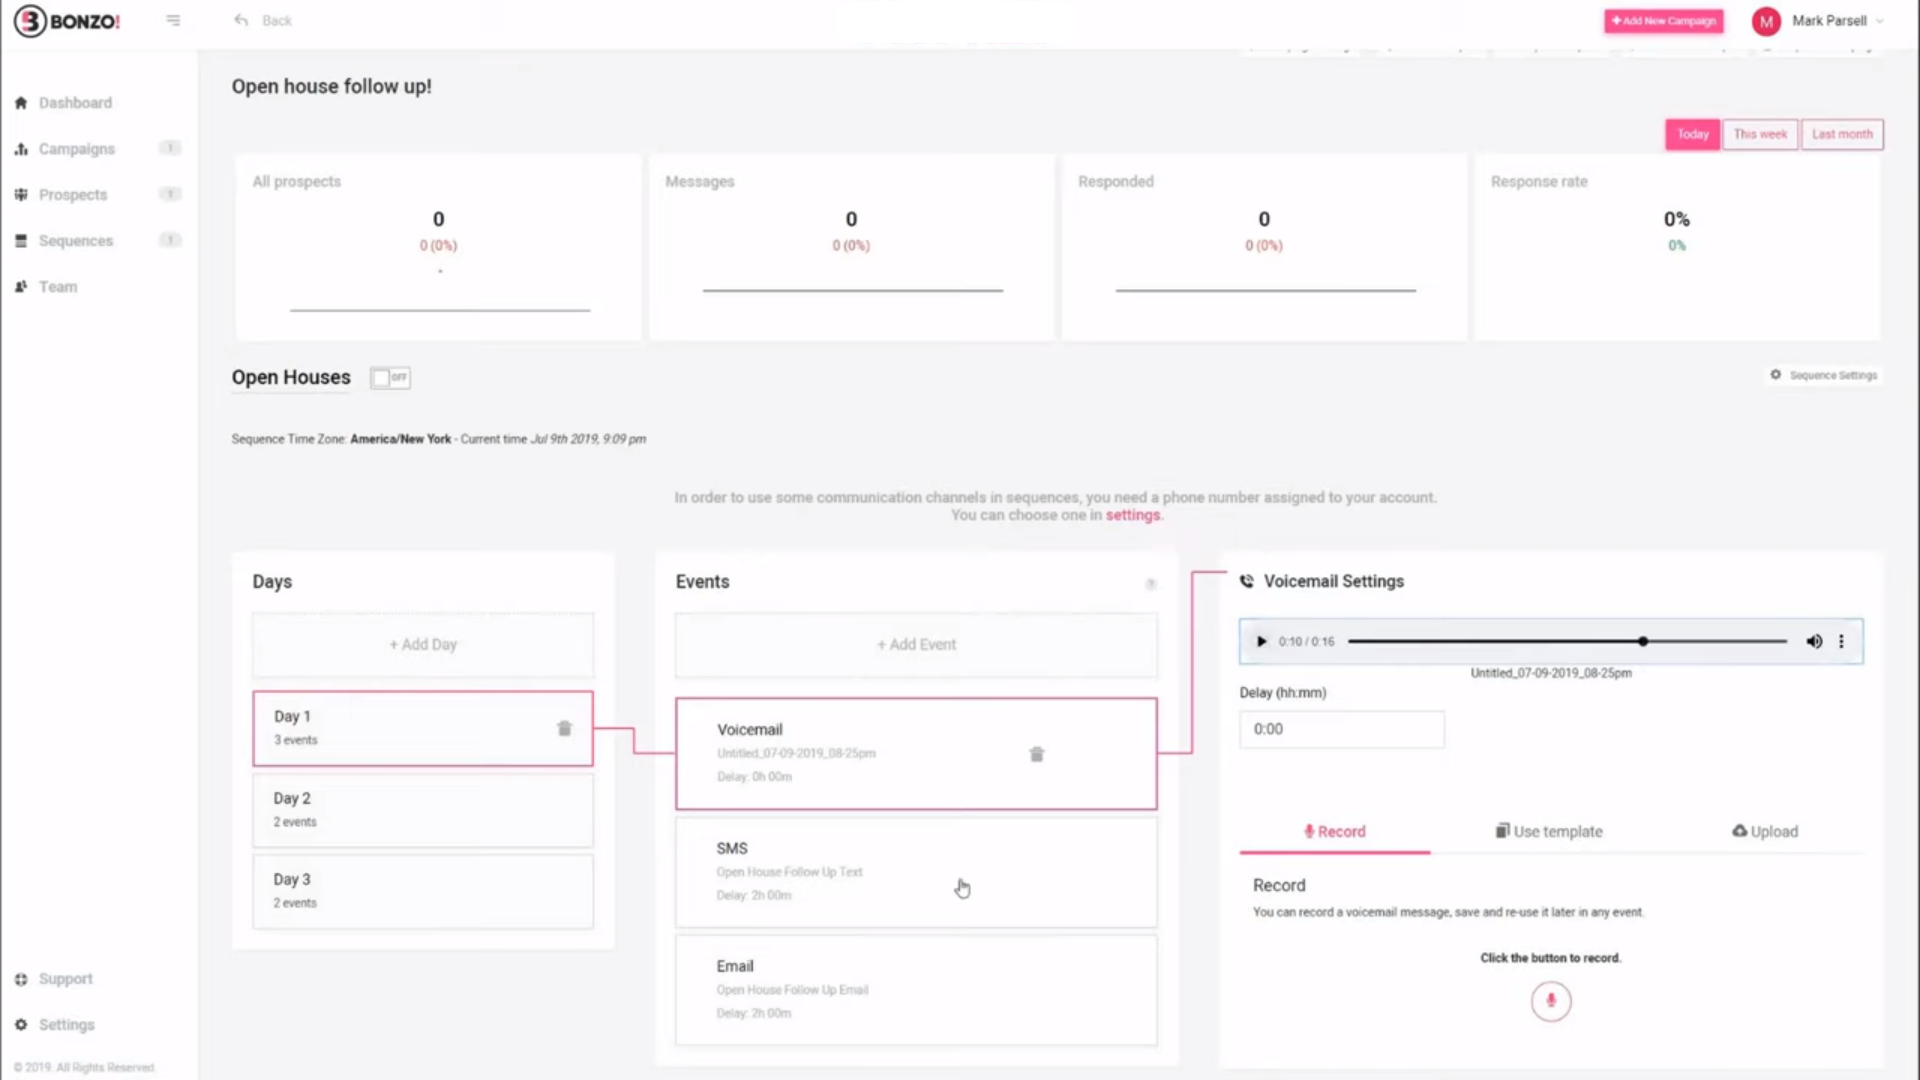Play the voicemail audio recording

coord(1261,642)
